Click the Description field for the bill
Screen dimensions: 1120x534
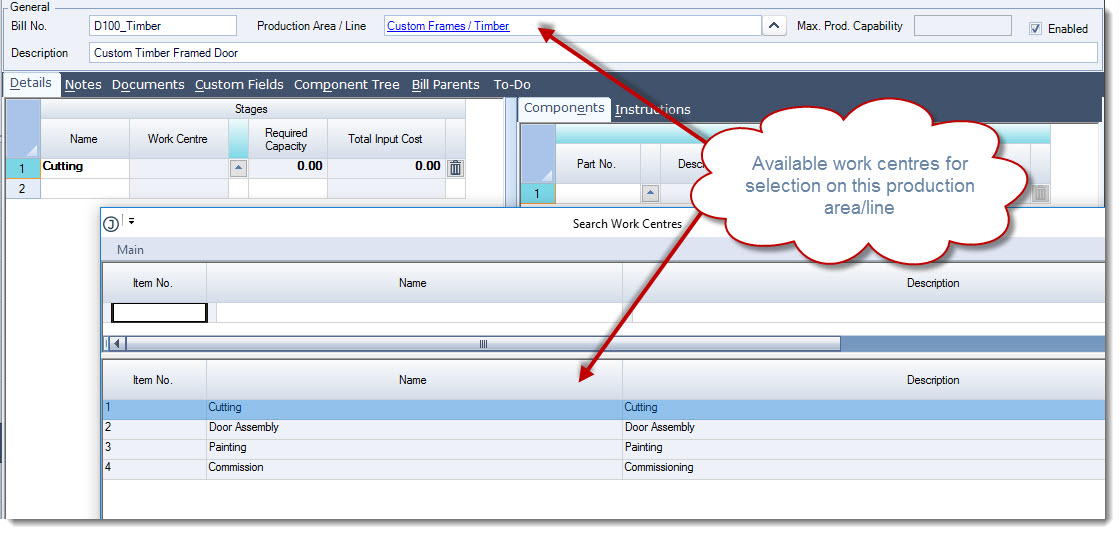593,53
